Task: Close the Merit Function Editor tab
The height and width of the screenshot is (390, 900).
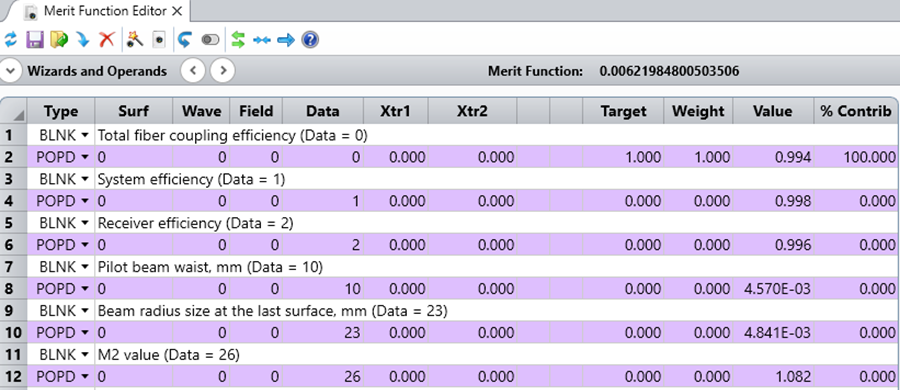Action: pyautogui.click(x=177, y=11)
